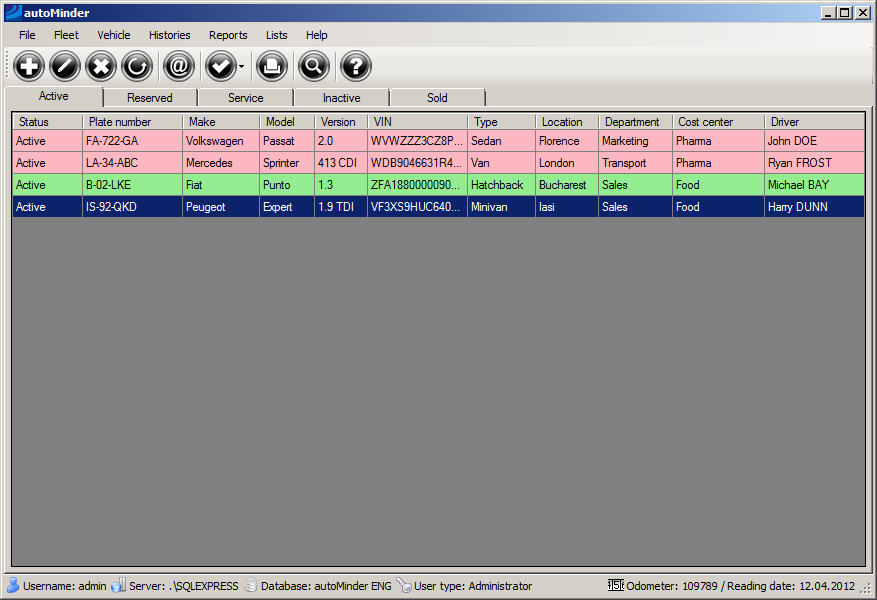
Task: Switch to the Reserved tab
Action: [149, 98]
